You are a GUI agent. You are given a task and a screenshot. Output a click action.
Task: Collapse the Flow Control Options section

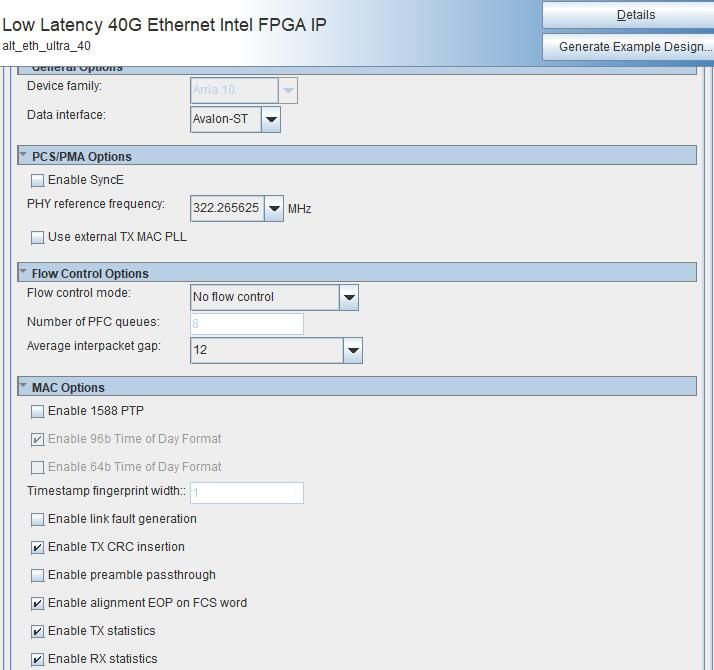pyautogui.click(x=23, y=272)
